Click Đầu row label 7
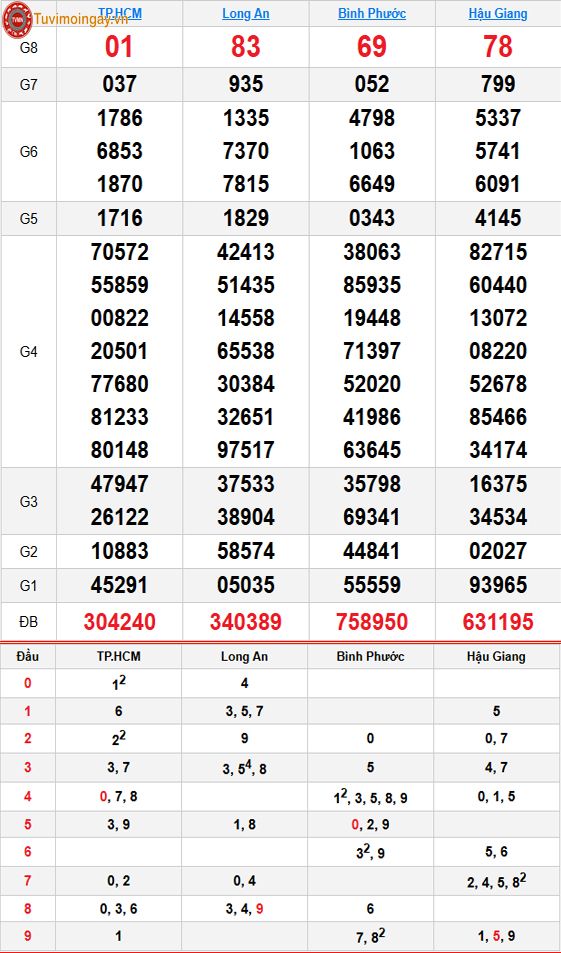This screenshot has width=561, height=953. [x=27, y=881]
